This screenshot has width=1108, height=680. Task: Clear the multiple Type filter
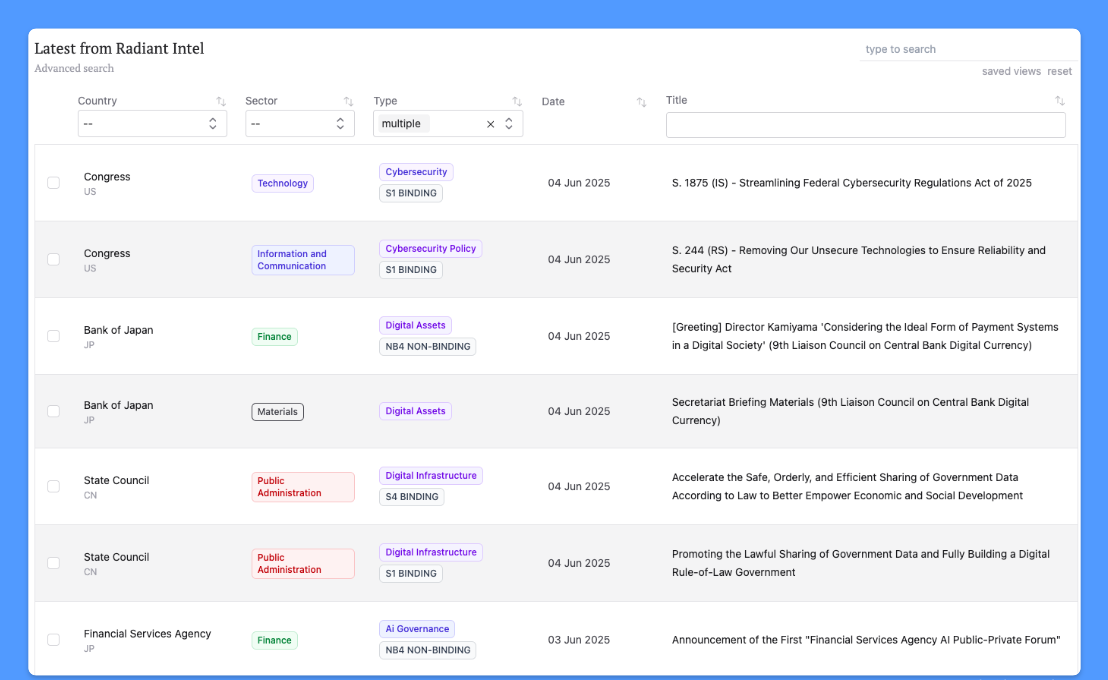490,124
